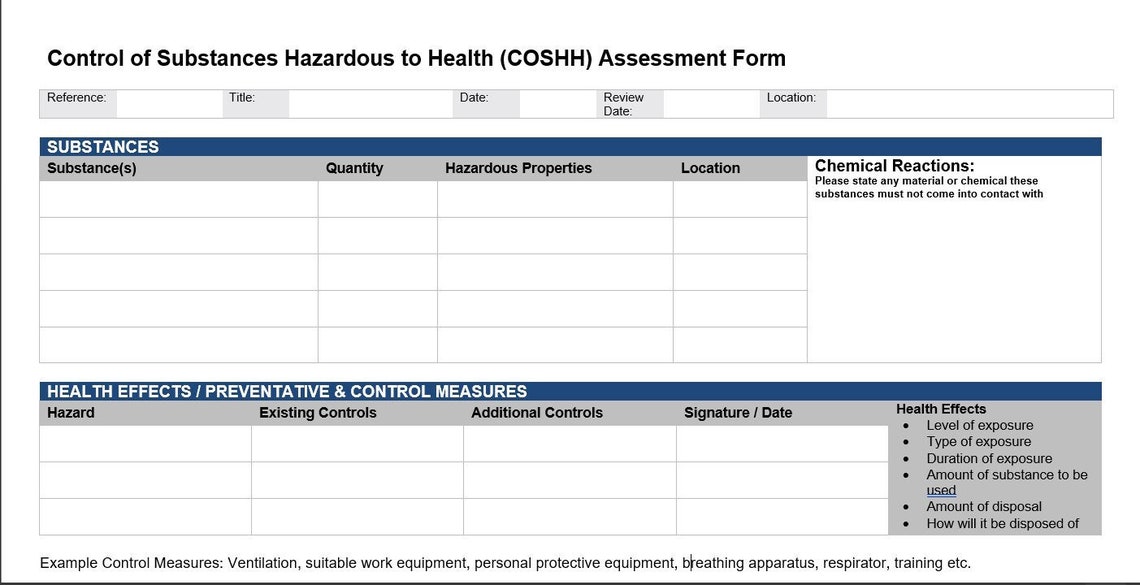The image size is (1140, 585).
Task: Click the Title input field
Action: pos(370,102)
